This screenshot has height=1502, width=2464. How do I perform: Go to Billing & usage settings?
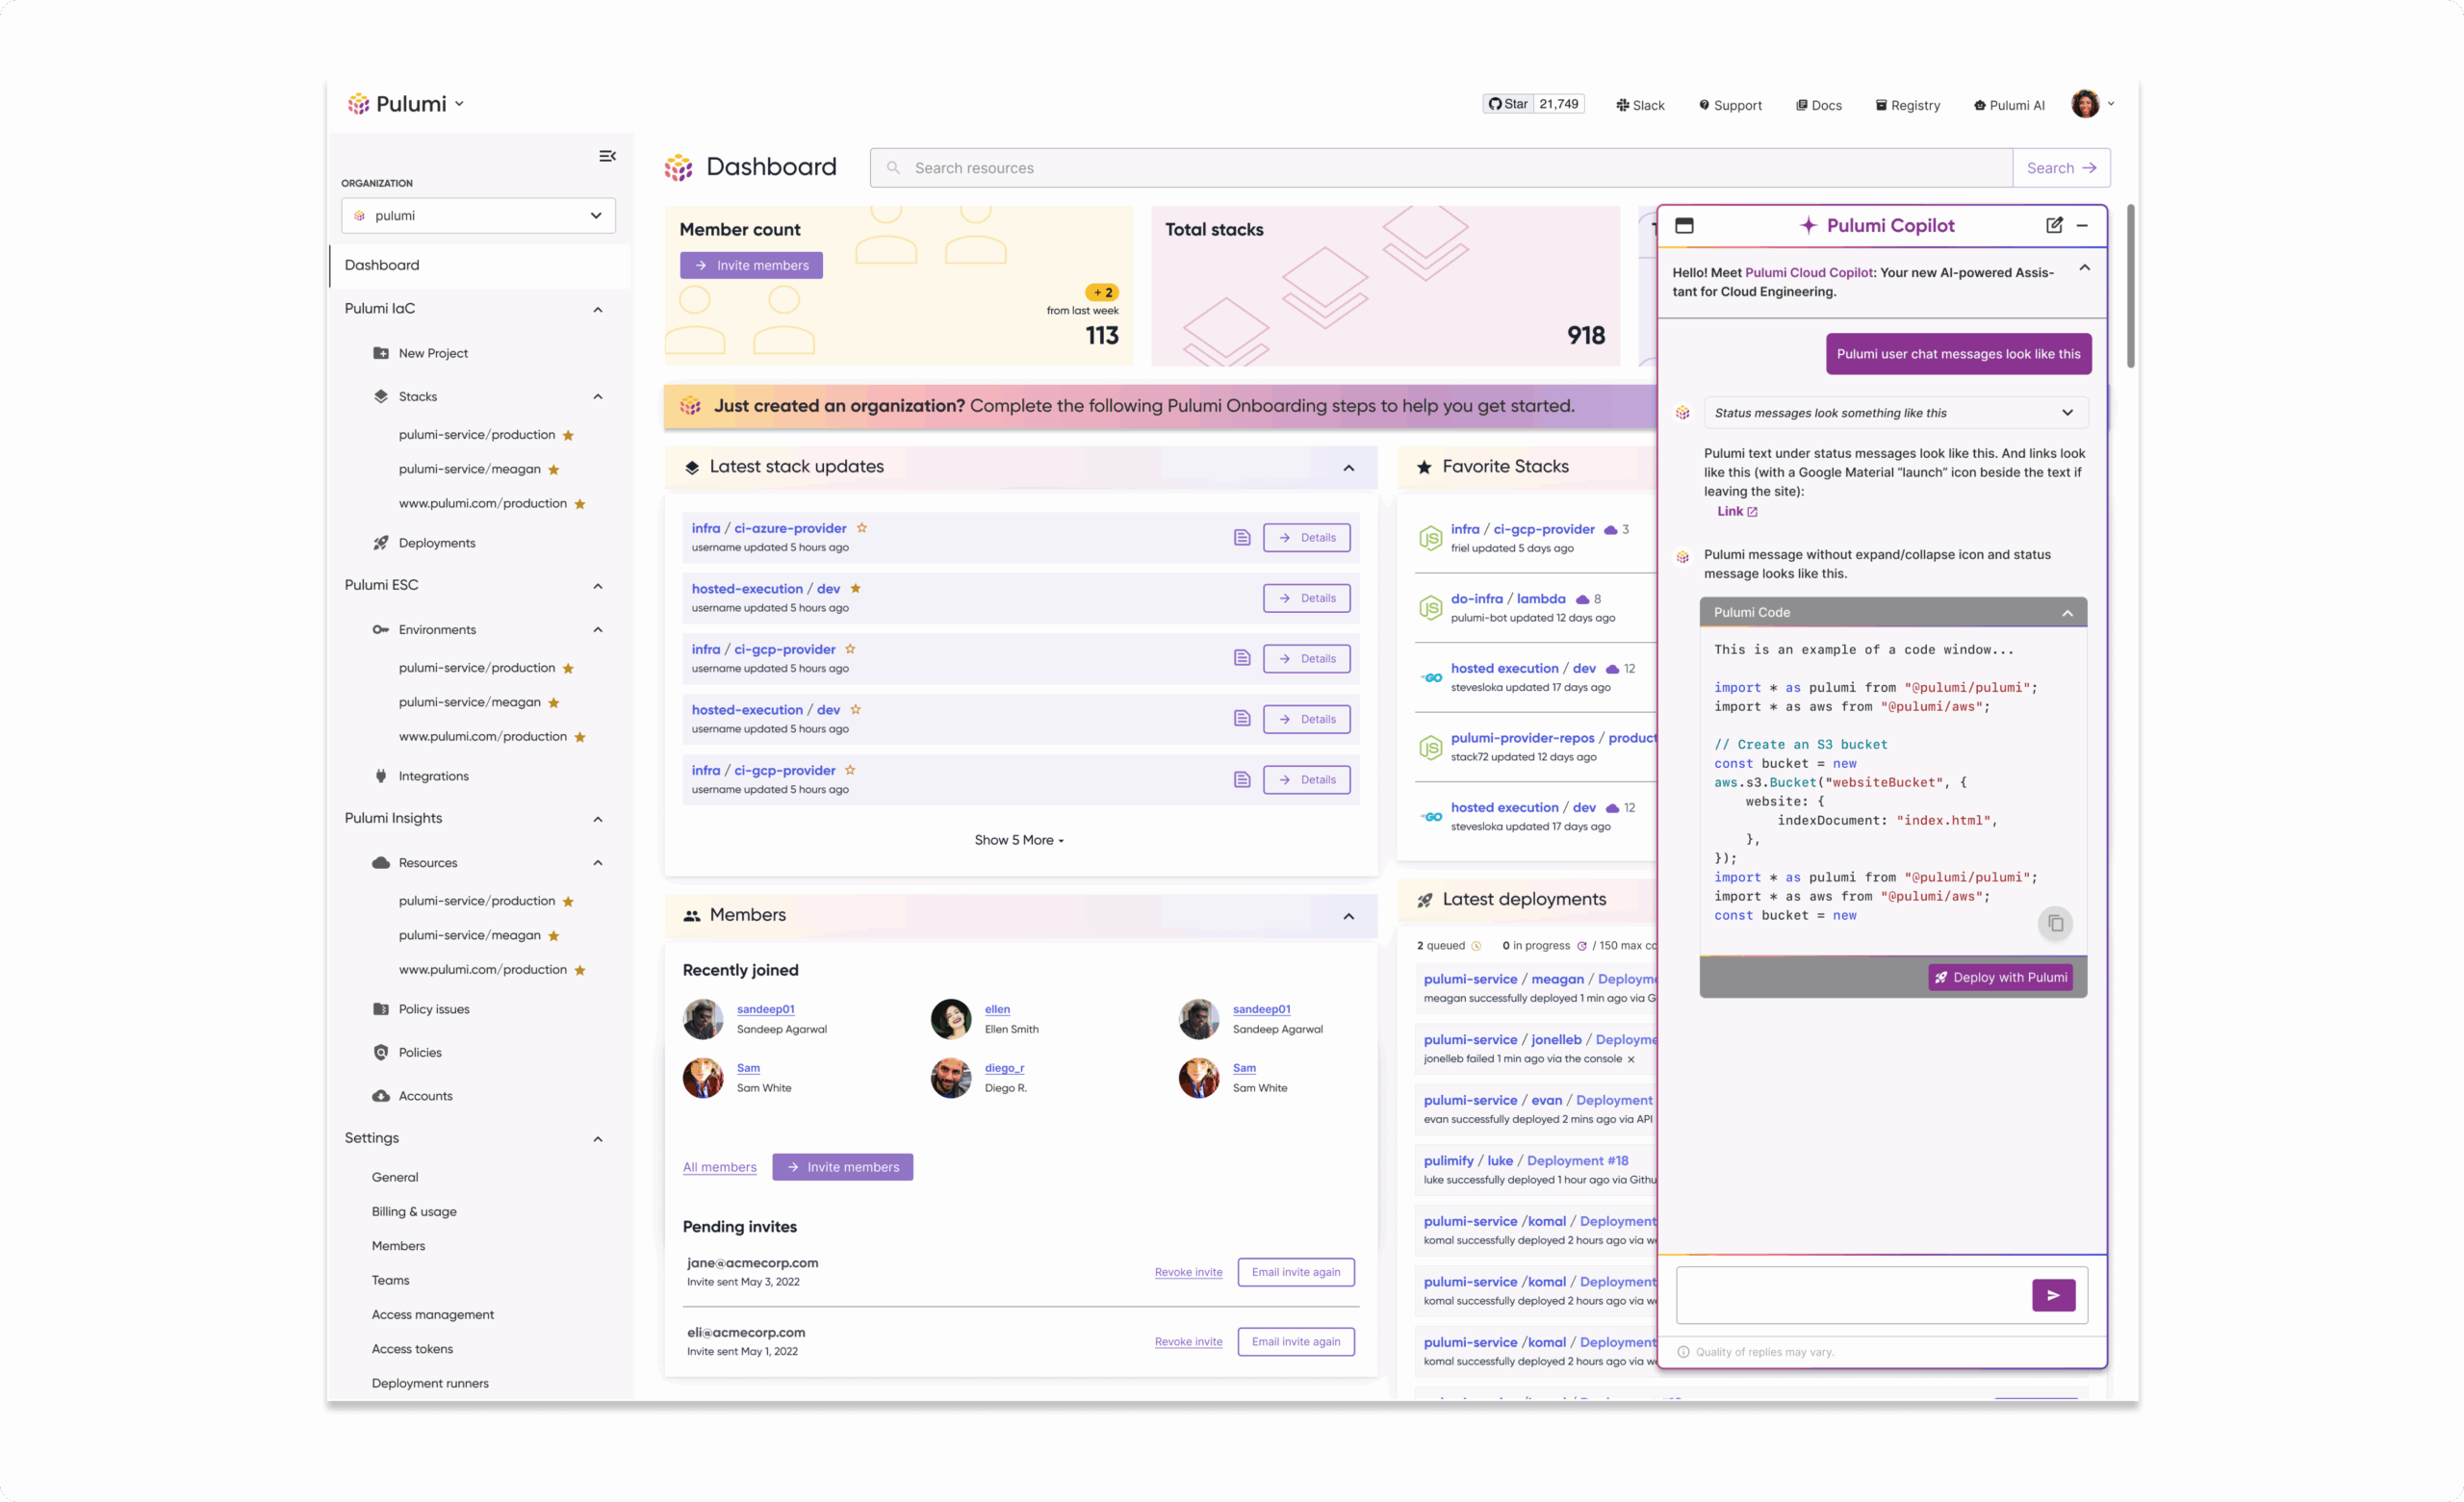[x=414, y=1211]
